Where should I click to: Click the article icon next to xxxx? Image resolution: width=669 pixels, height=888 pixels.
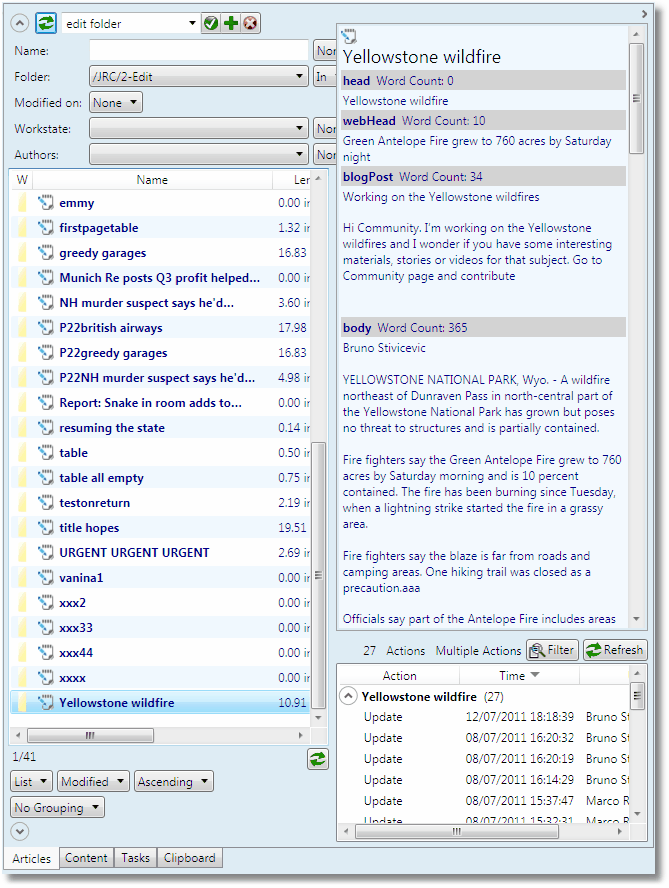tap(45, 677)
